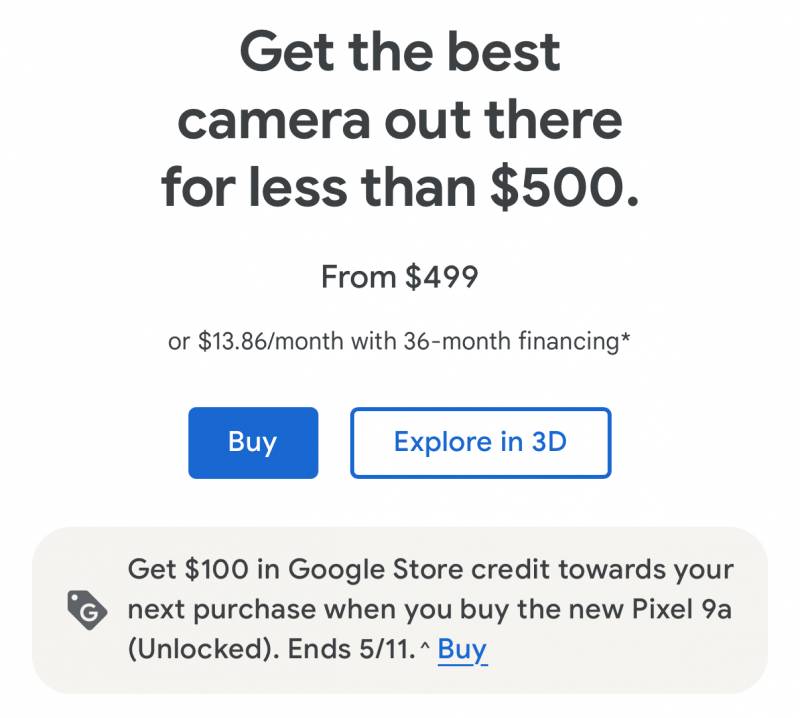Click the $100 amount in the promo banner
Image resolution: width=800 pixels, height=718 pixels.
(x=217, y=569)
